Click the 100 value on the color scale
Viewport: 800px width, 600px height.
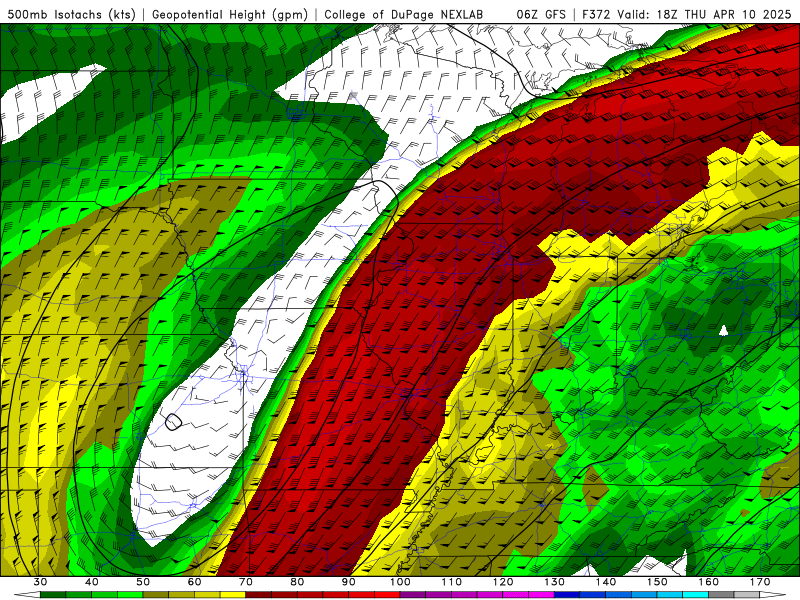tap(400, 582)
